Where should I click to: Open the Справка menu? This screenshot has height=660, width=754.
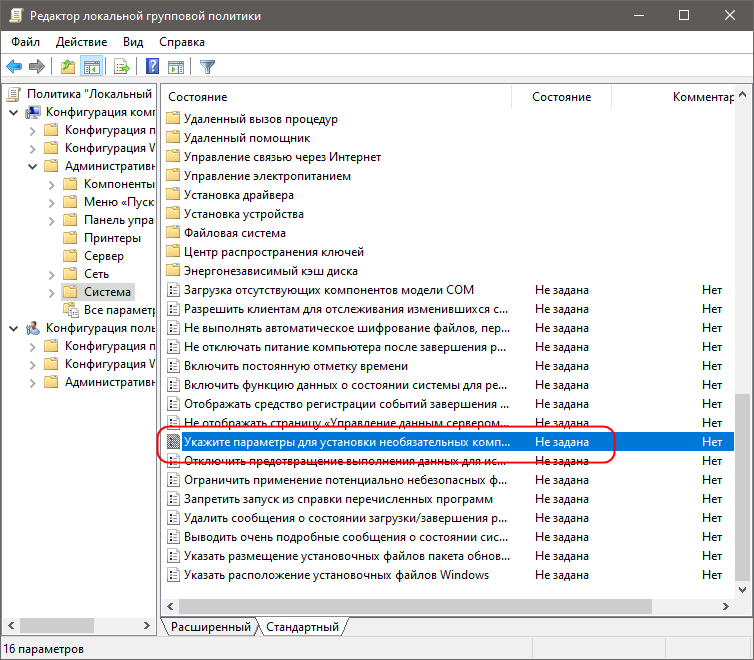(x=182, y=42)
